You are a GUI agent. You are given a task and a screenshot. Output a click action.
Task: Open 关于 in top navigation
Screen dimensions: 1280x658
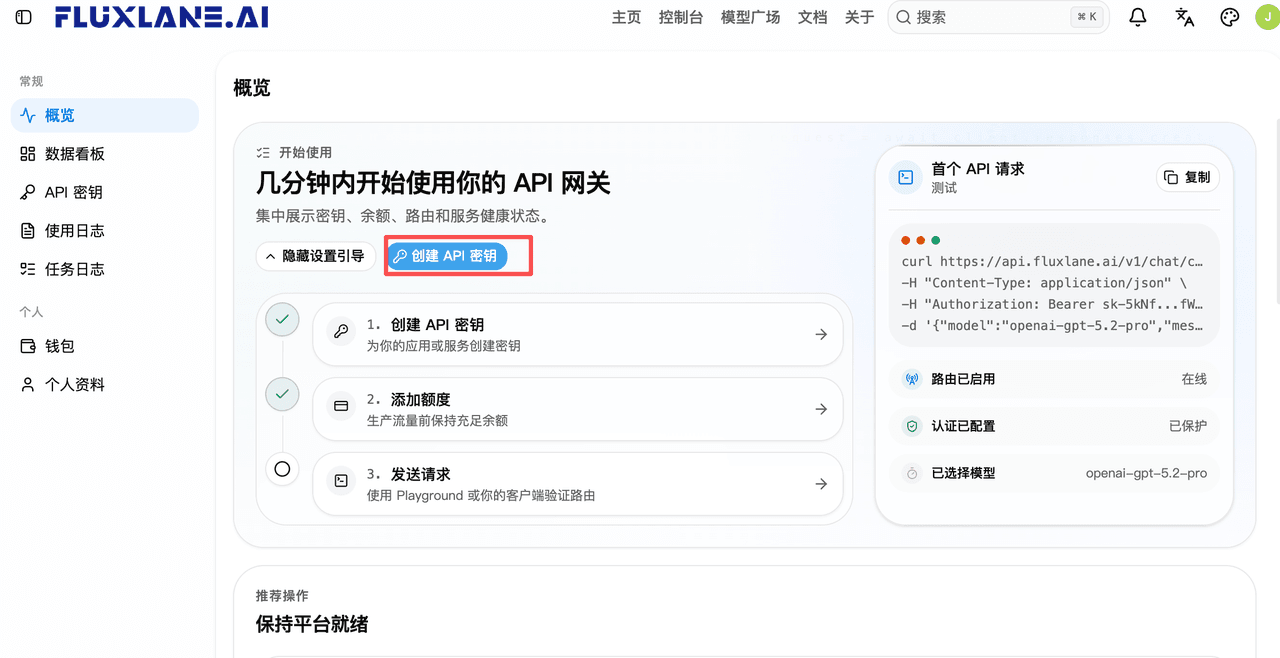click(x=859, y=17)
